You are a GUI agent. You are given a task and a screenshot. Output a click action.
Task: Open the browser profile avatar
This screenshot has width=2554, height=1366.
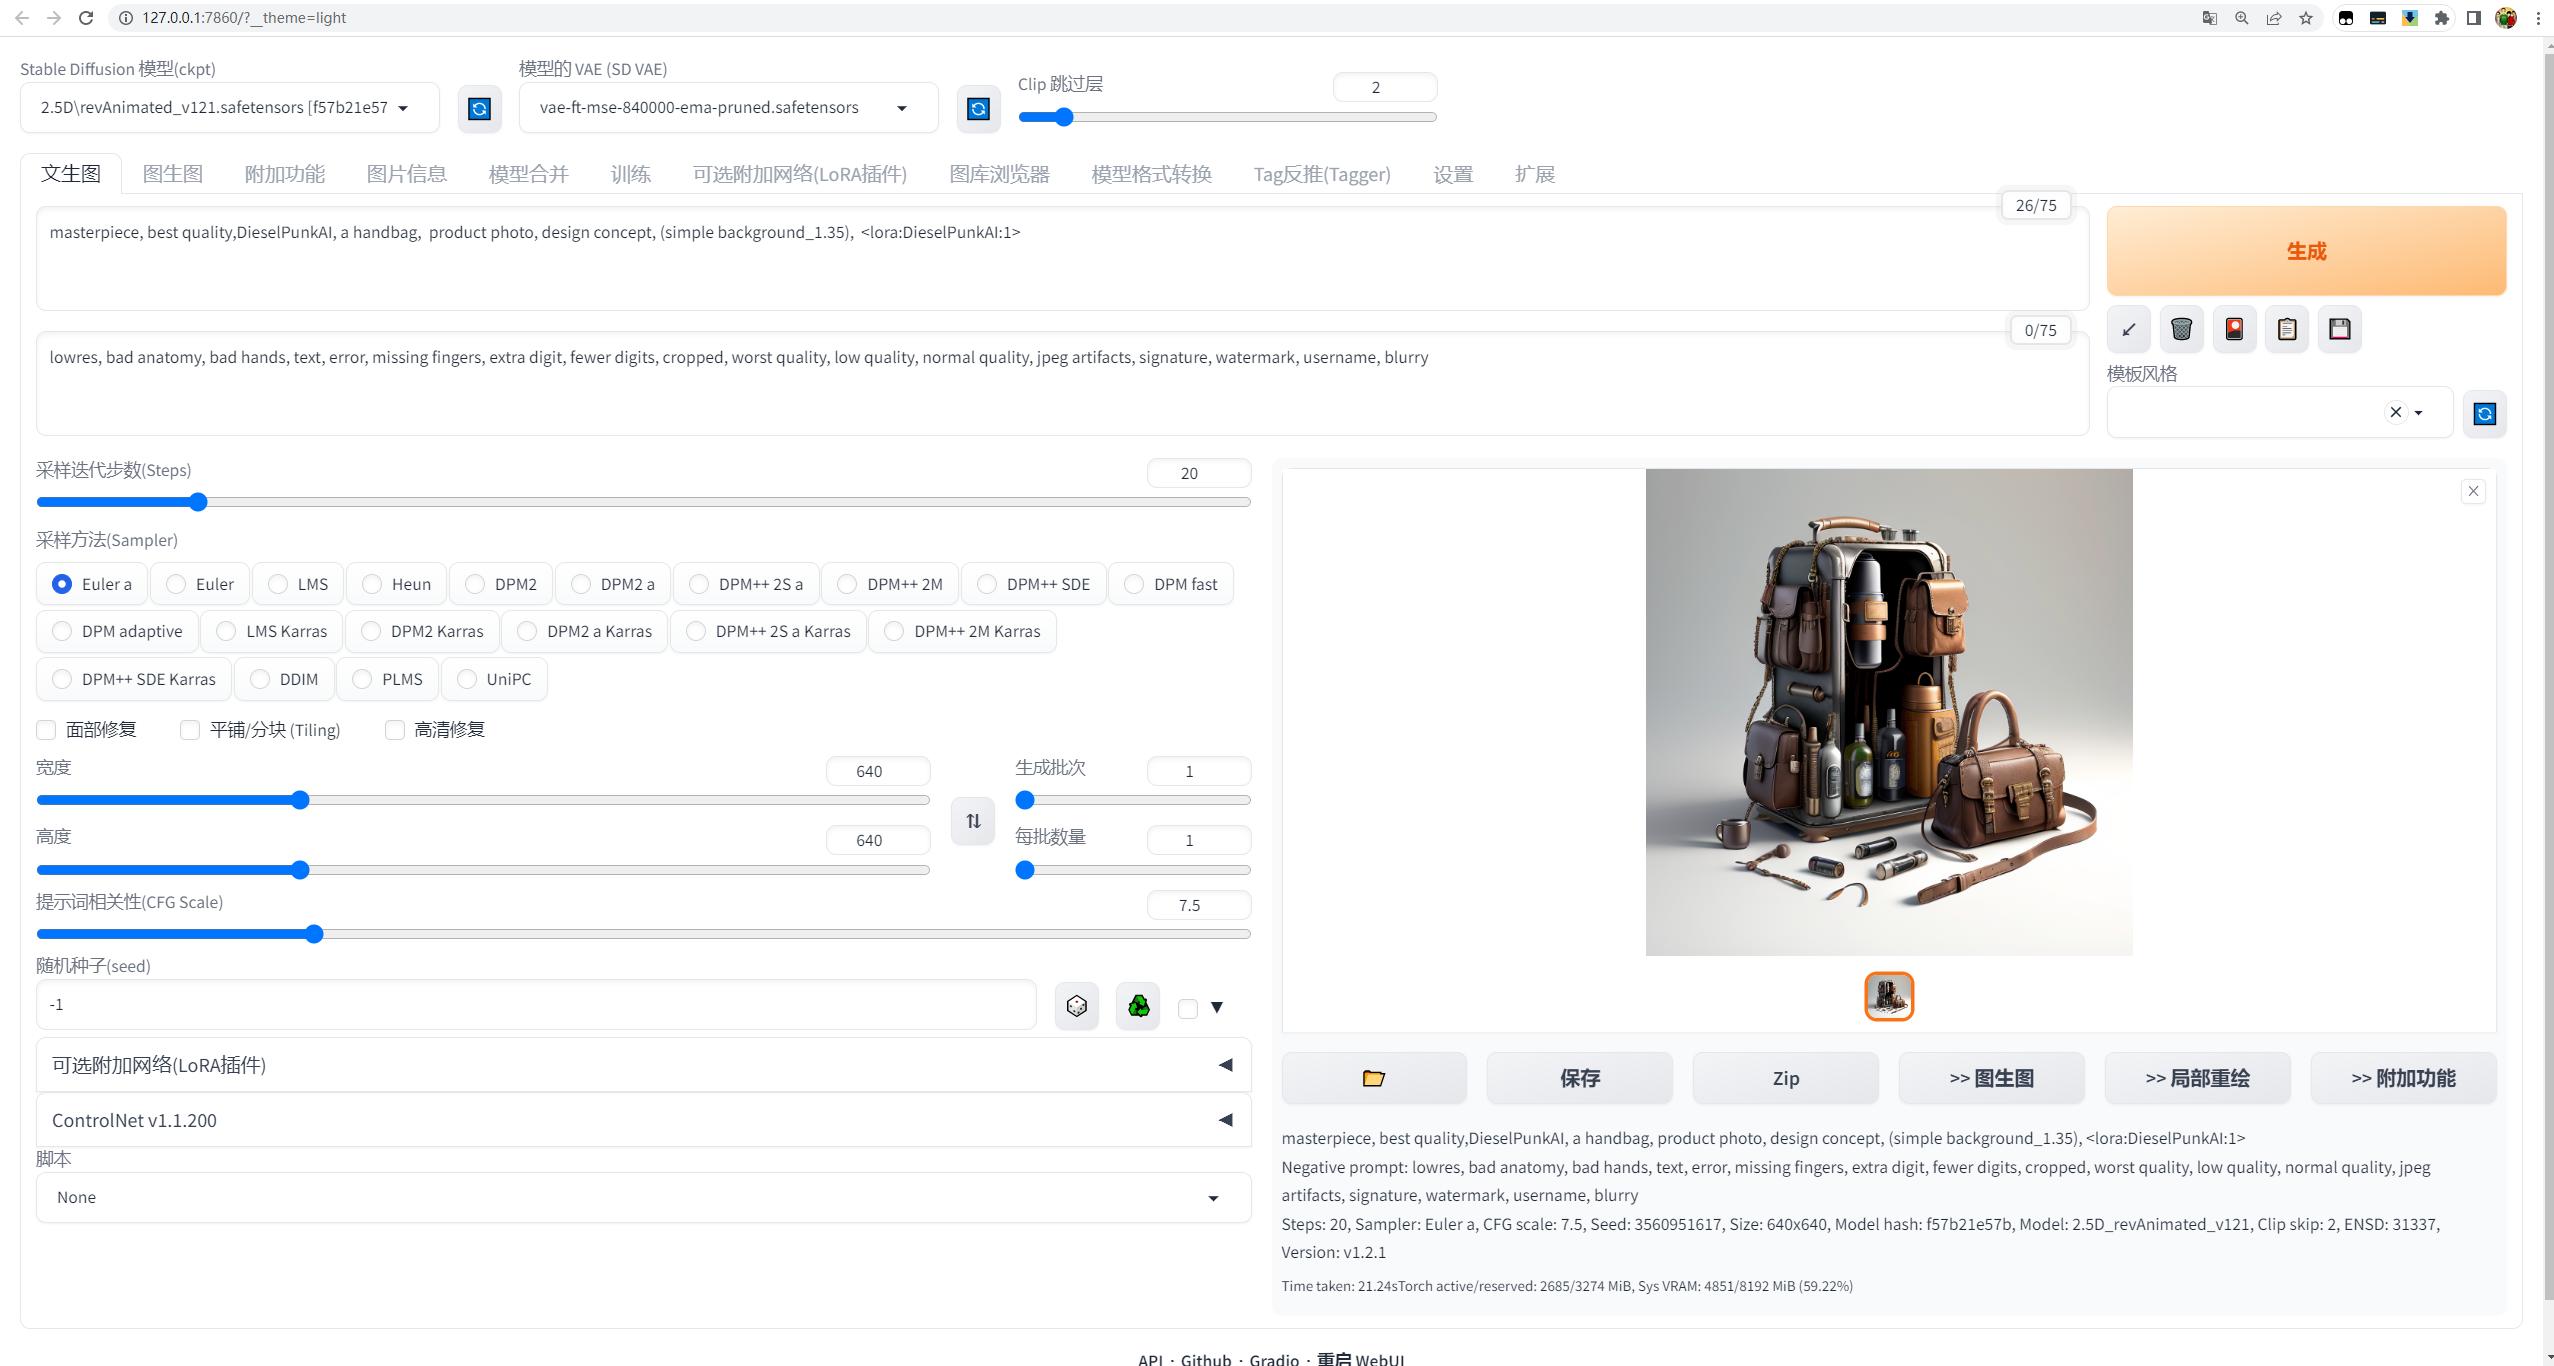2505,18
